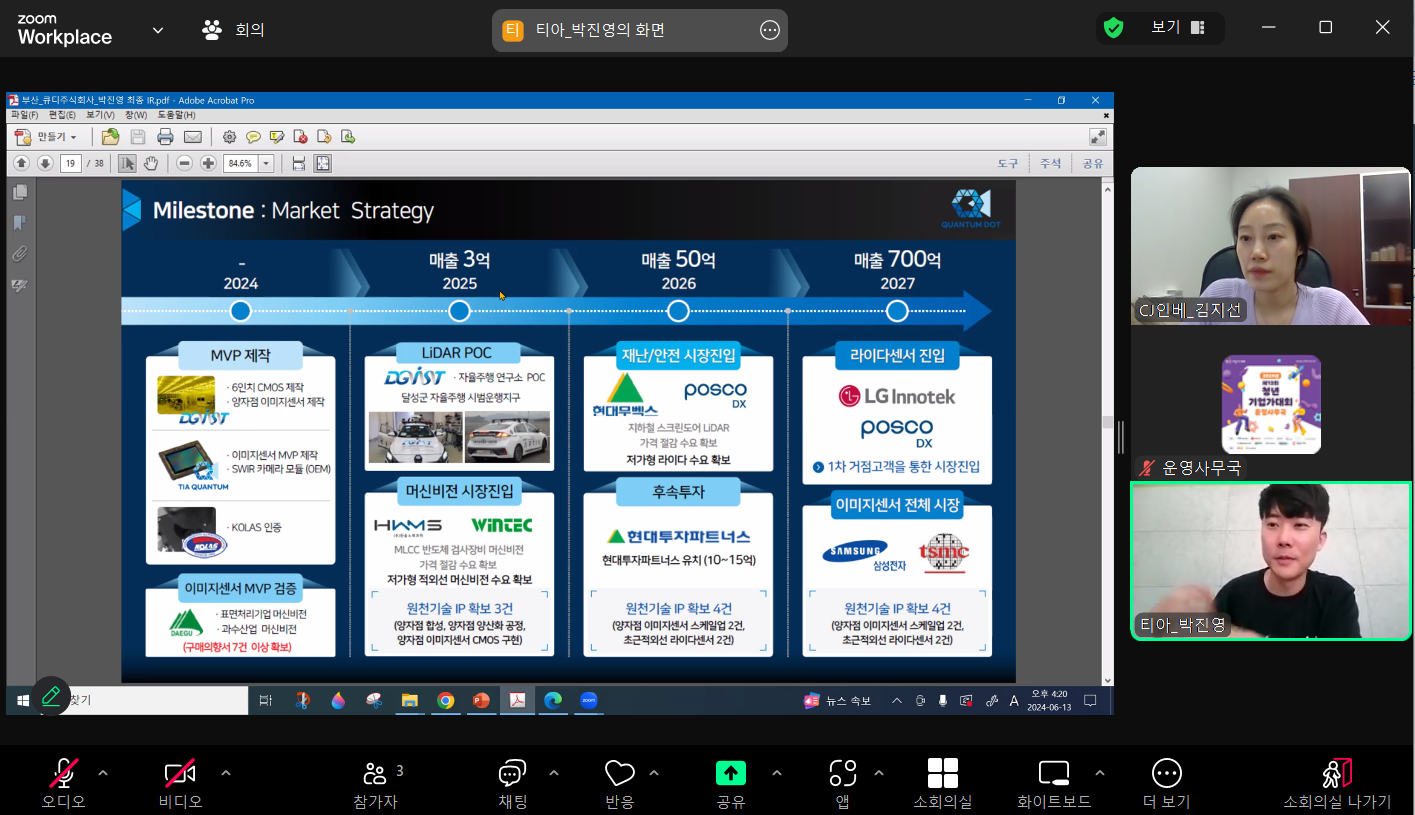This screenshot has height=815, width=1415.
Task: Open the 만들기 create PDF dropdown
Action: (44, 137)
